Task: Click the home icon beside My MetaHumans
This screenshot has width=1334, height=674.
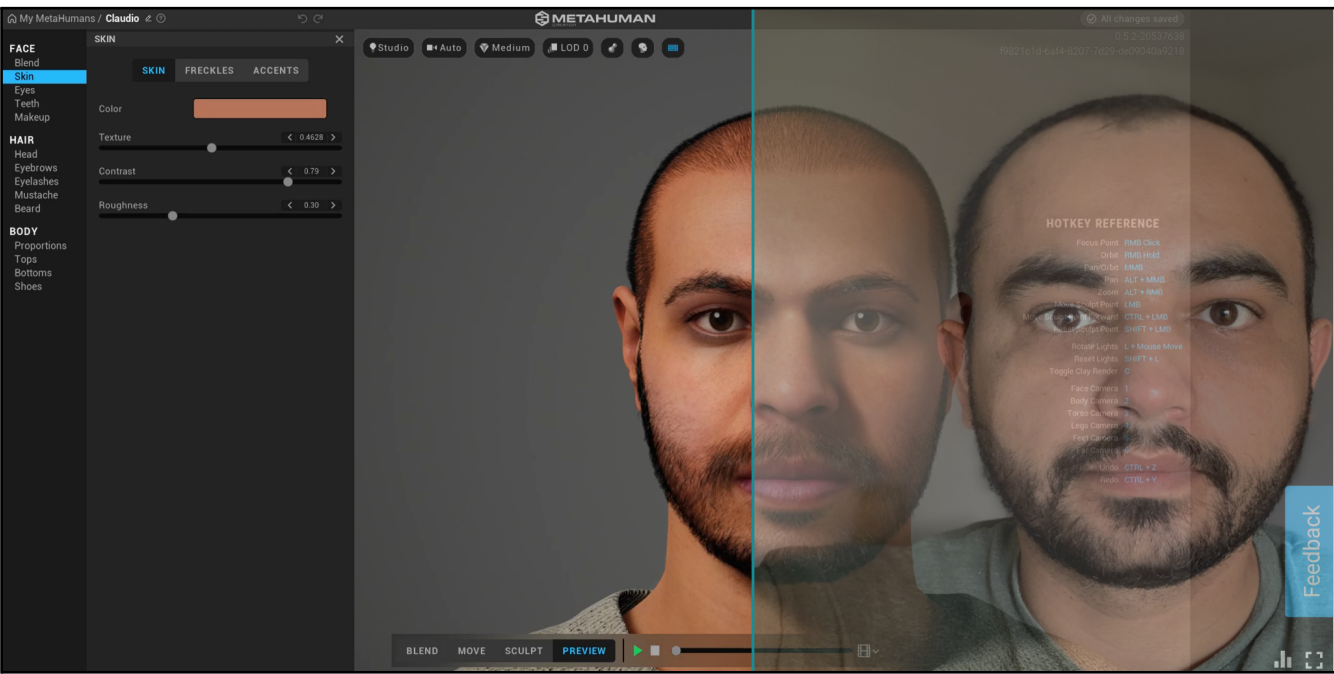Action: pos(12,19)
